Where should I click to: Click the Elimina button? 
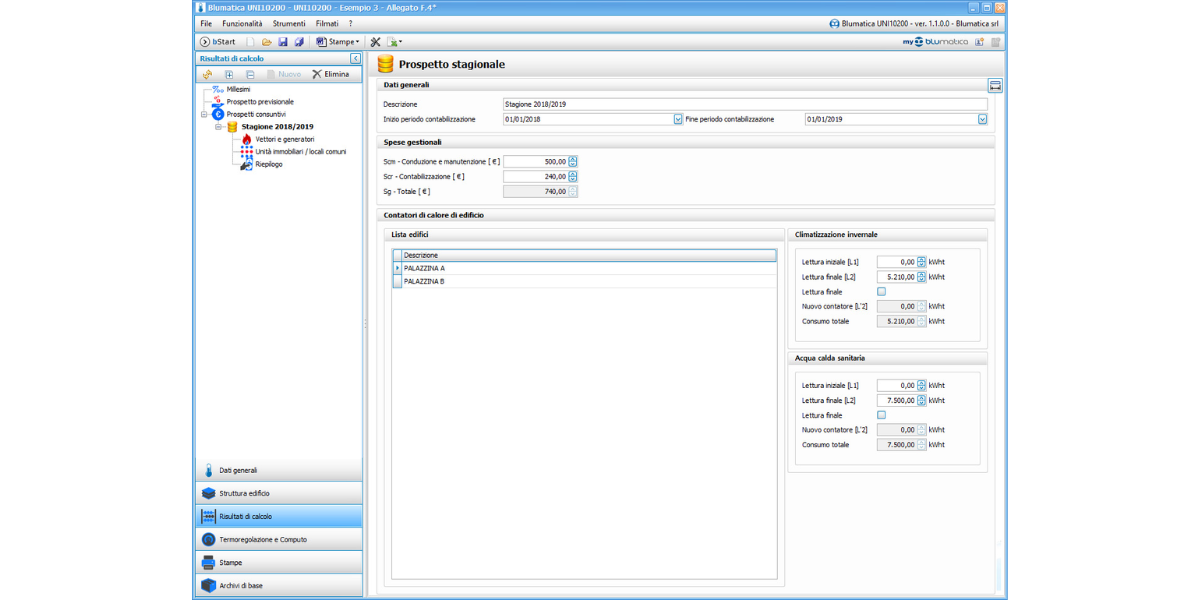331,74
